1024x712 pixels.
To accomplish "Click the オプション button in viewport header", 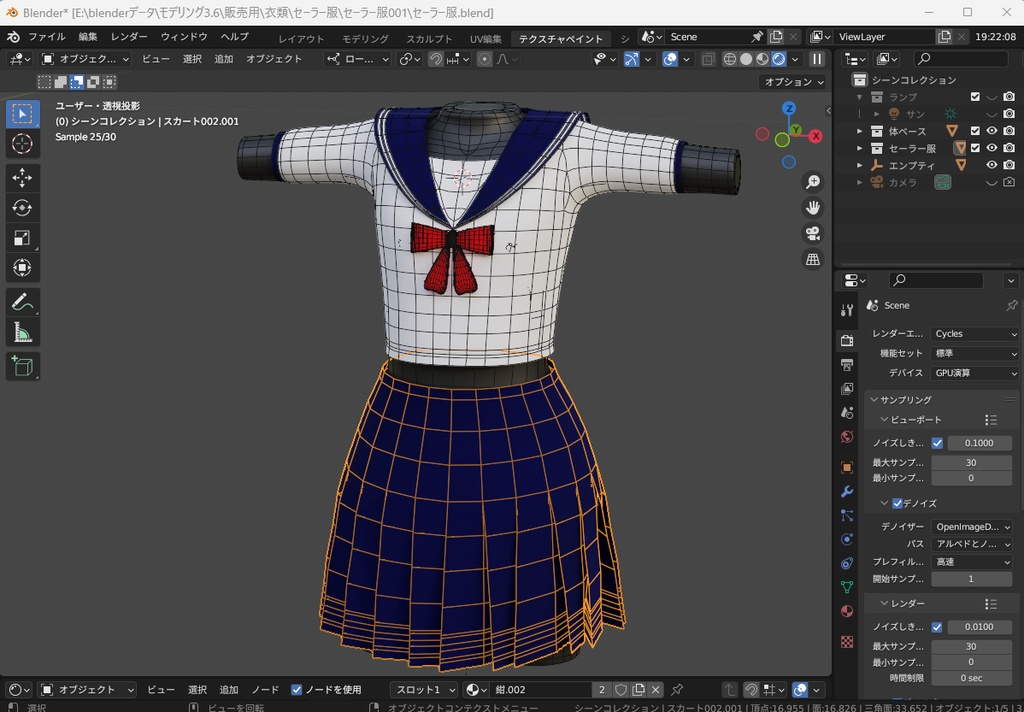I will (x=791, y=82).
